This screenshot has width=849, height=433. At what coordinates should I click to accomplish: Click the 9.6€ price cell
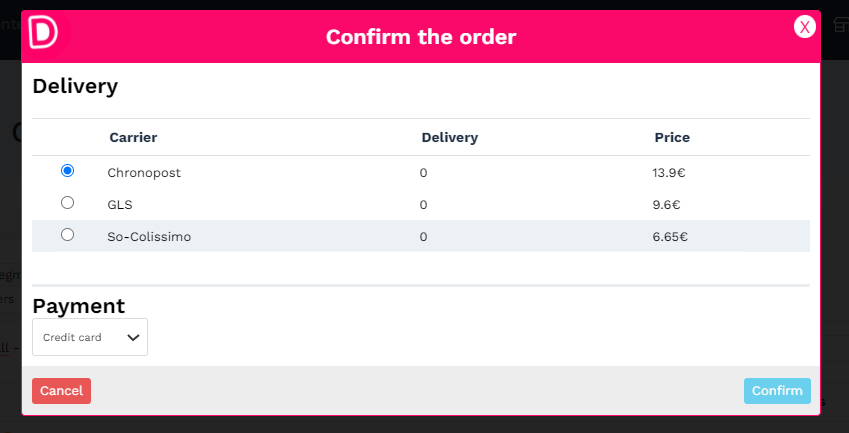667,205
